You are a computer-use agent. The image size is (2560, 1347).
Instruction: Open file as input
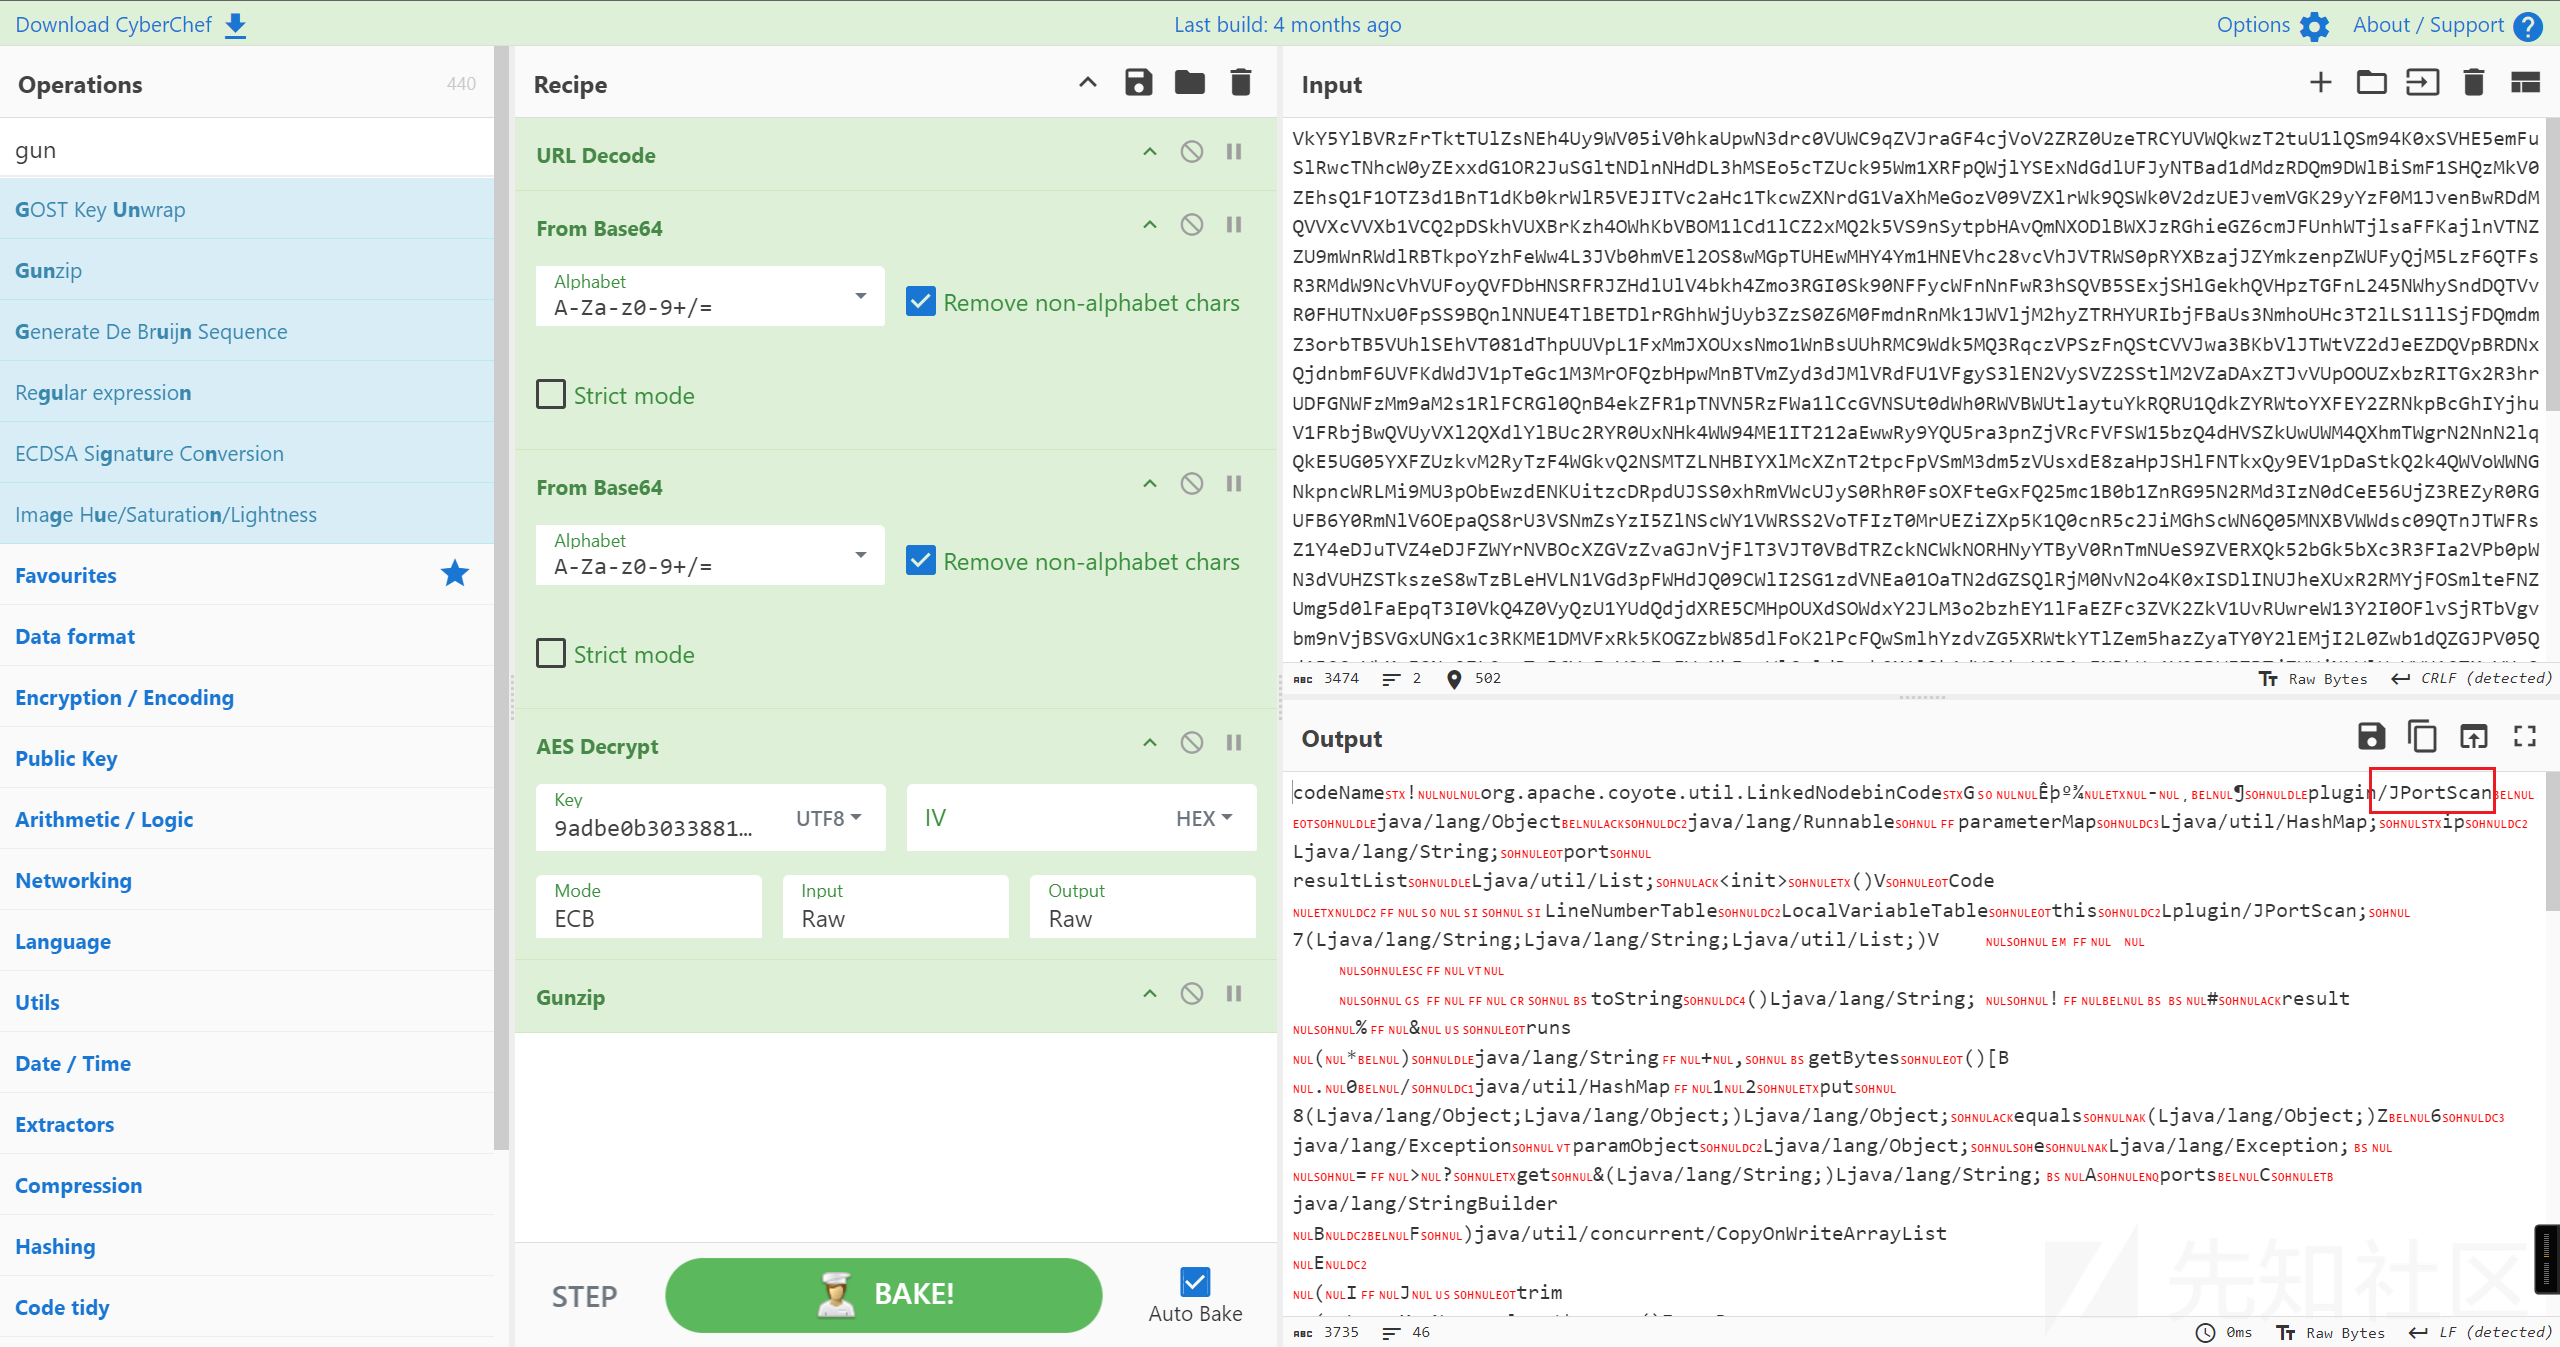[2423, 83]
